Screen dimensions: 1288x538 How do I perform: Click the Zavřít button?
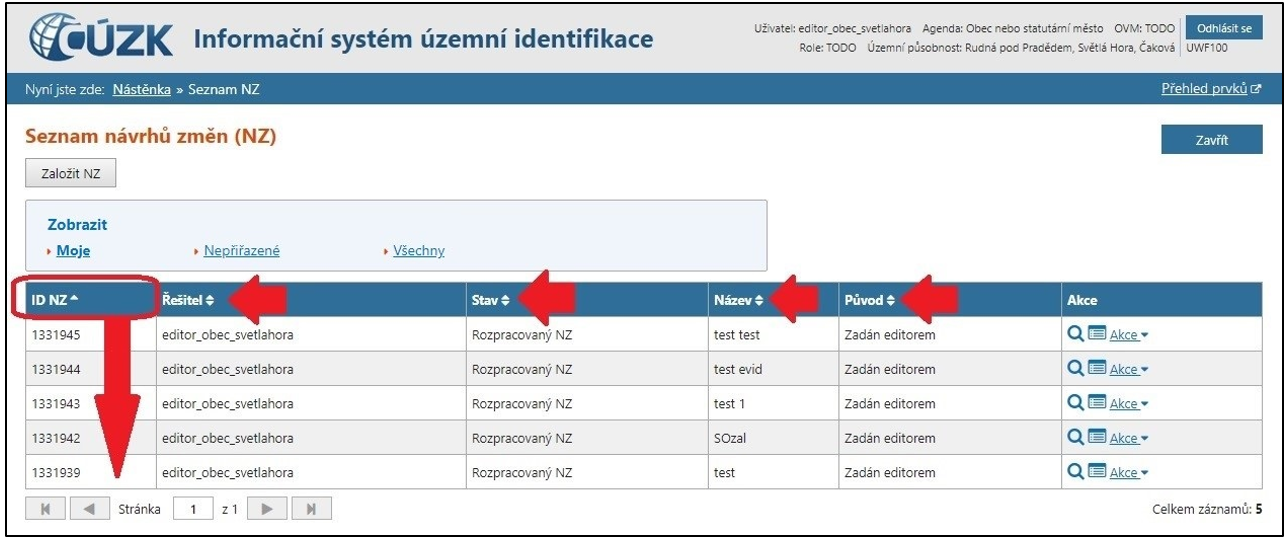1211,141
